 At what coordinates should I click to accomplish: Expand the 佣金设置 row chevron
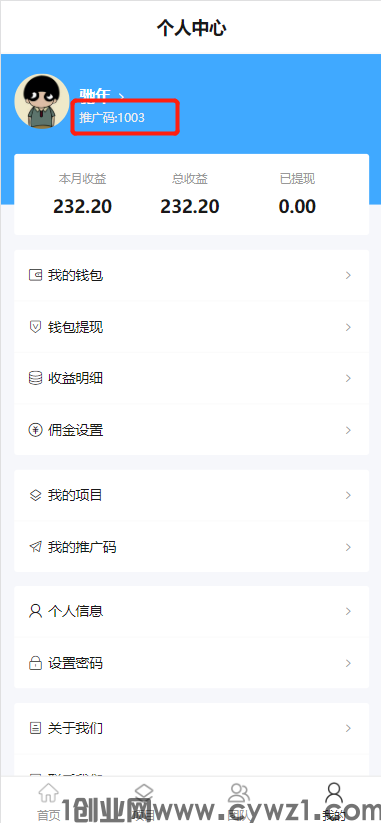tap(348, 430)
